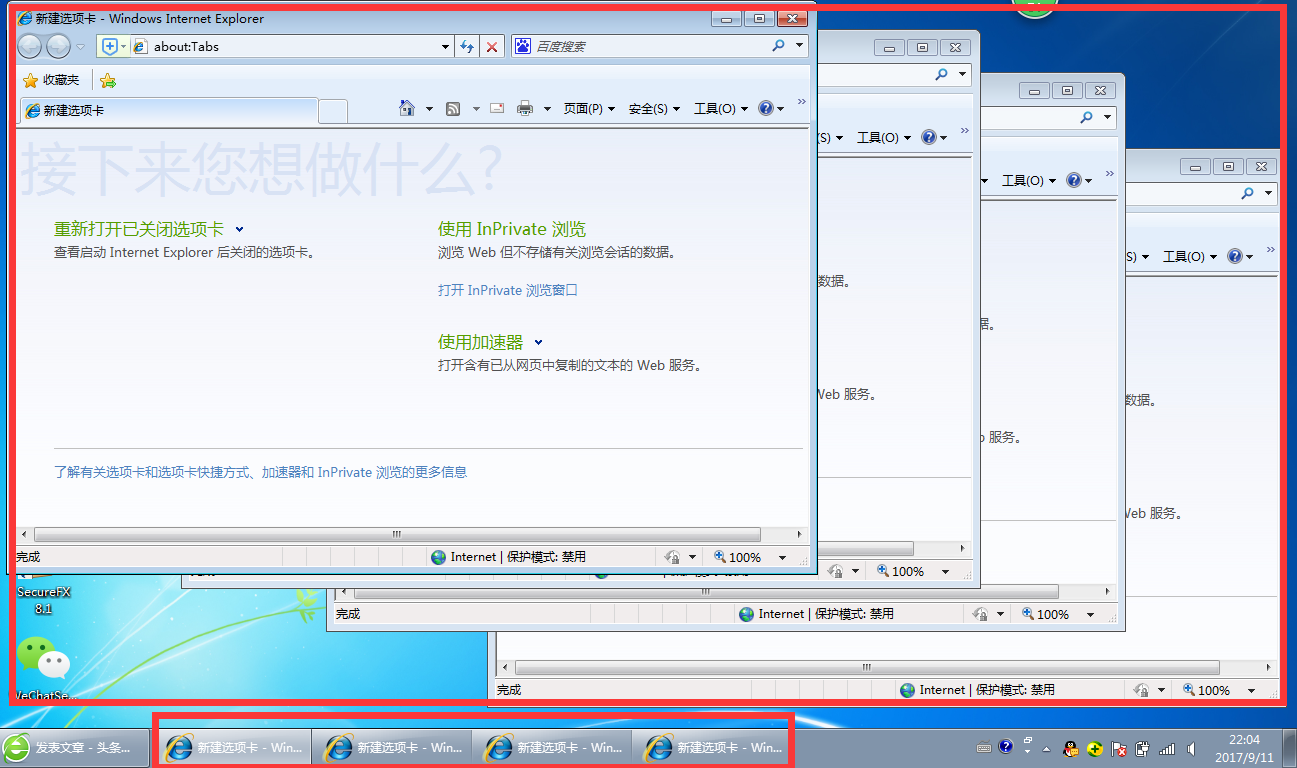
Task: Click the Read Mail envelope icon
Action: coord(497,108)
